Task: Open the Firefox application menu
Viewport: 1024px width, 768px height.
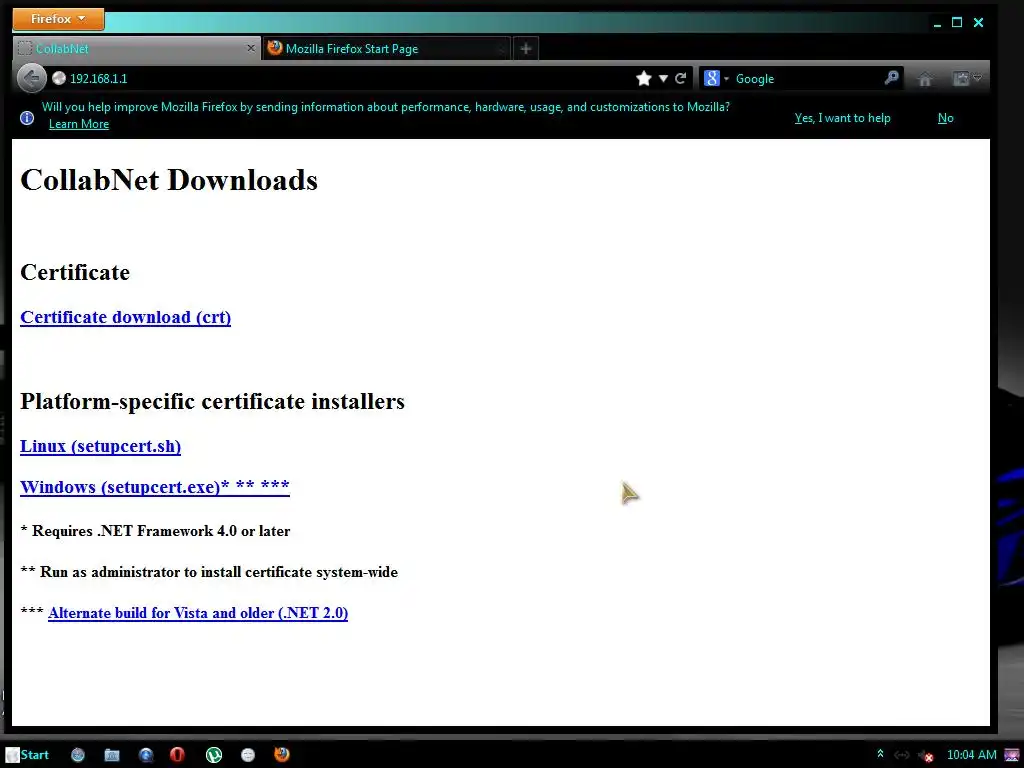Action: (58, 19)
